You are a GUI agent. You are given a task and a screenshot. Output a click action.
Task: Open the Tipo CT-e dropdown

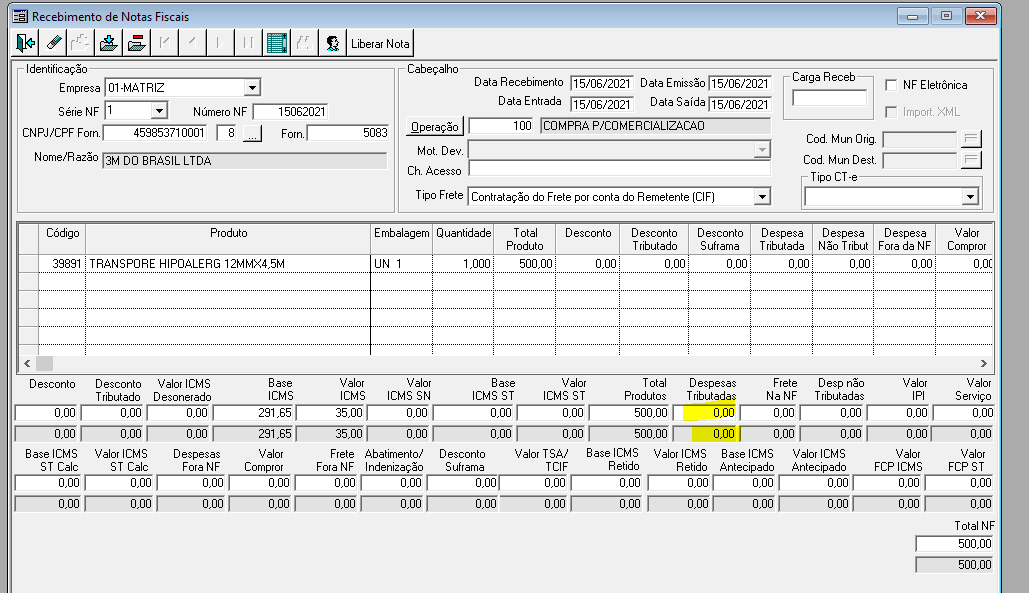(971, 197)
